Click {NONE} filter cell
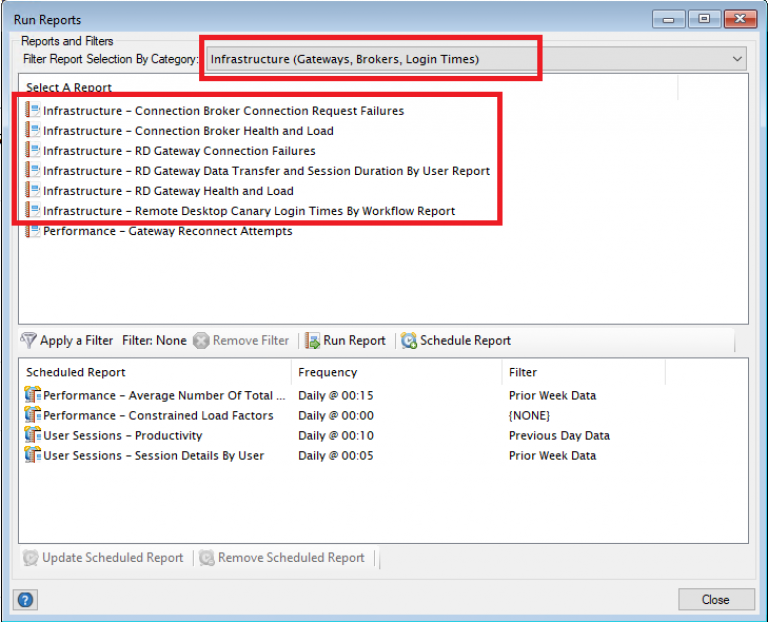Image resolution: width=768 pixels, height=622 pixels. 529,415
